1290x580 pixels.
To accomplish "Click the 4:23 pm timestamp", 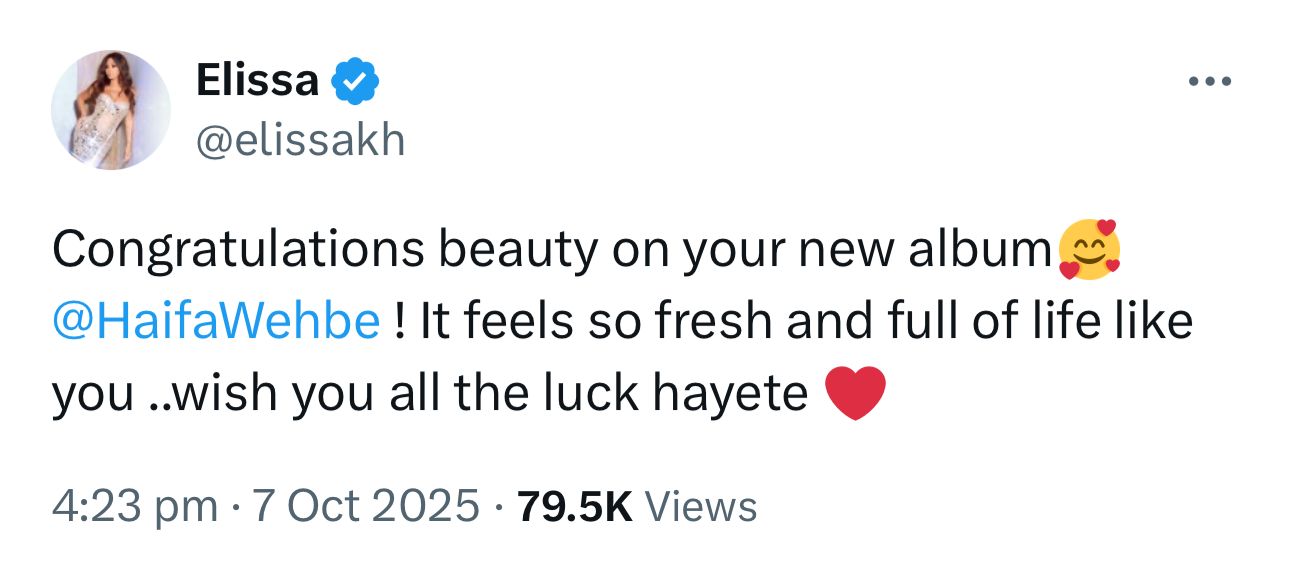I will pos(134,507).
